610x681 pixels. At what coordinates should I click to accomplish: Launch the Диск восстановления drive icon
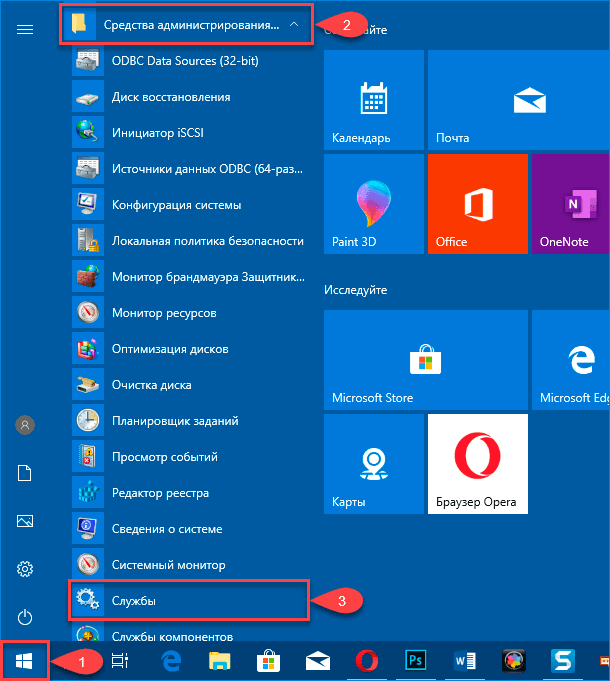pyautogui.click(x=88, y=96)
